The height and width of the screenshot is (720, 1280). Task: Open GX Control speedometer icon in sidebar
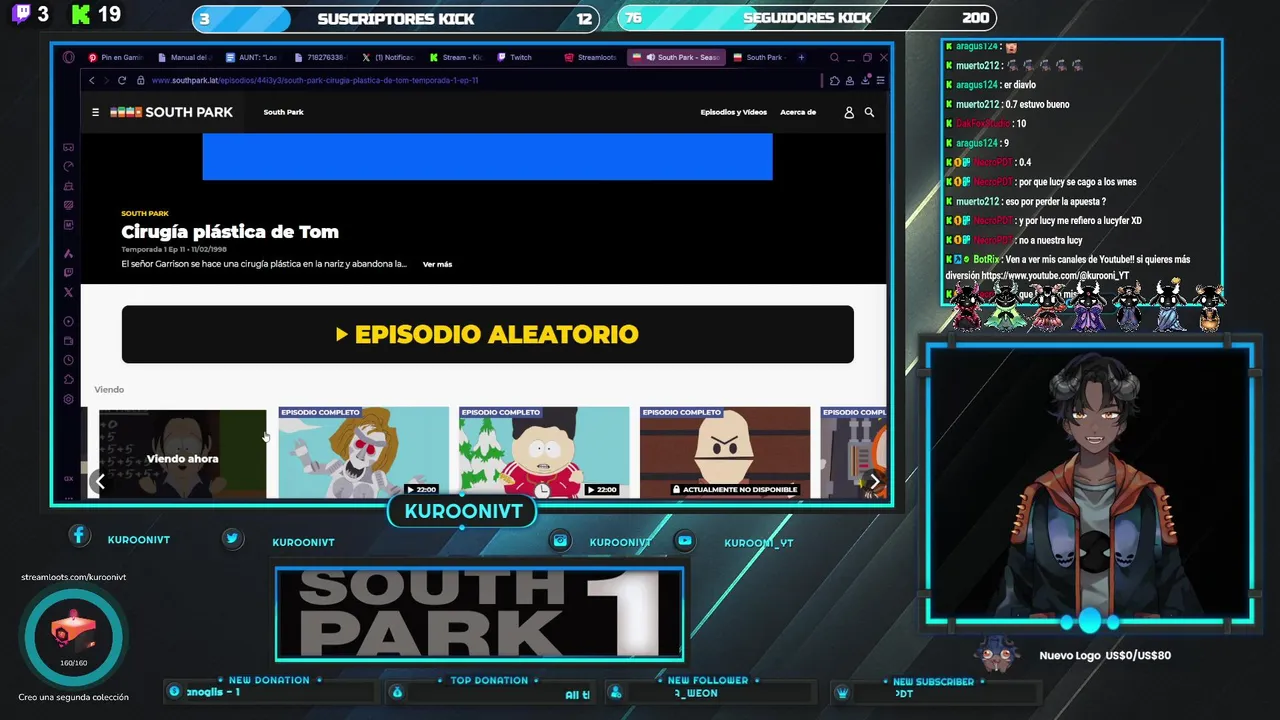pyautogui.click(x=68, y=166)
